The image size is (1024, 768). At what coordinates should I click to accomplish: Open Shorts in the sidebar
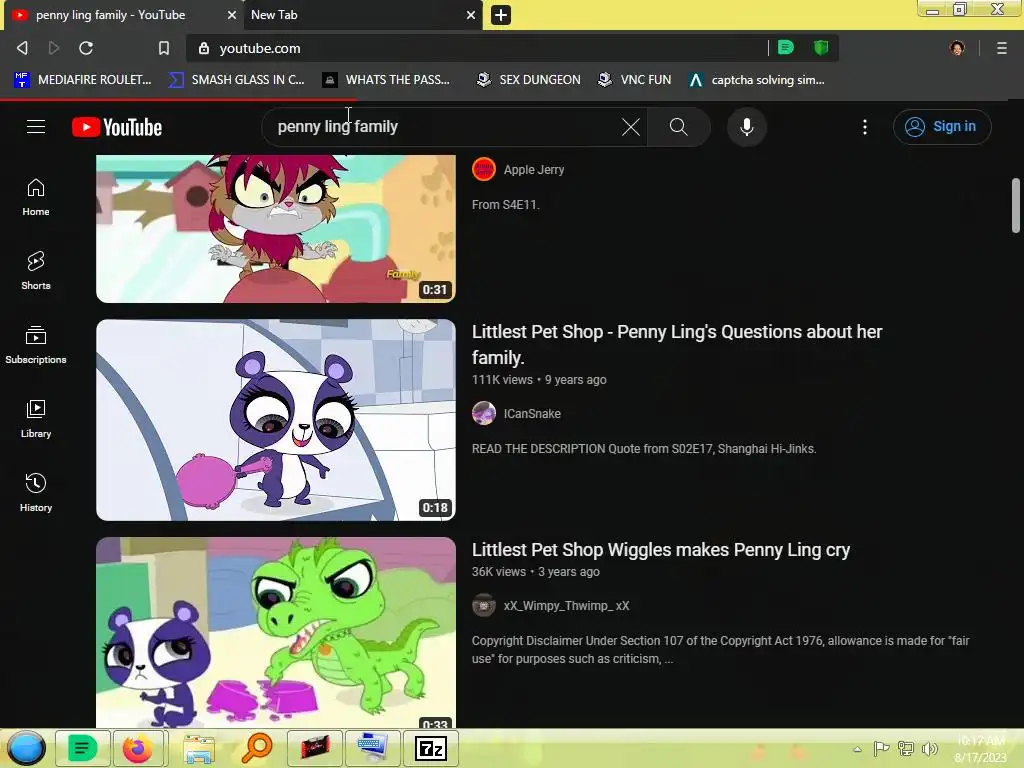(36, 271)
